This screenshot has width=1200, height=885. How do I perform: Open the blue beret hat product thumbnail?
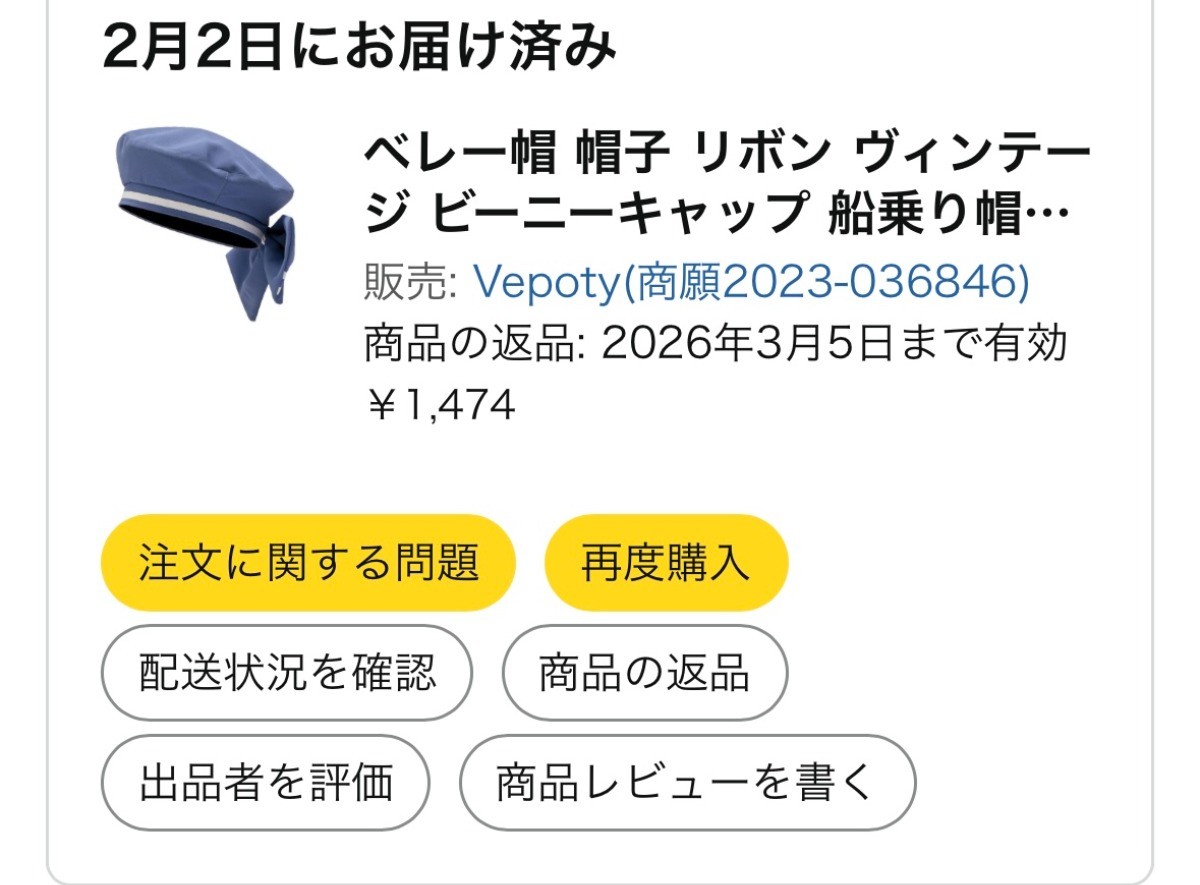point(207,223)
